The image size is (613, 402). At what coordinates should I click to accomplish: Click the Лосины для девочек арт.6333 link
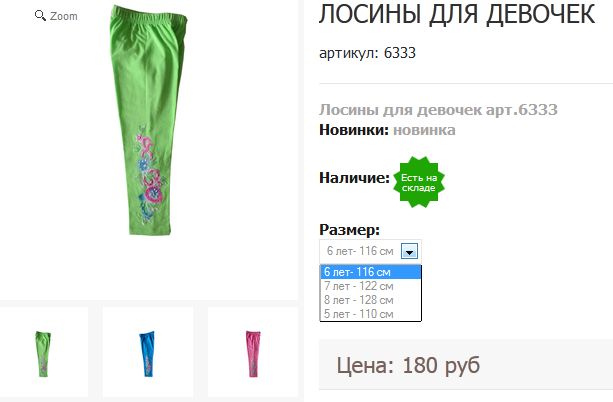[x=438, y=110]
